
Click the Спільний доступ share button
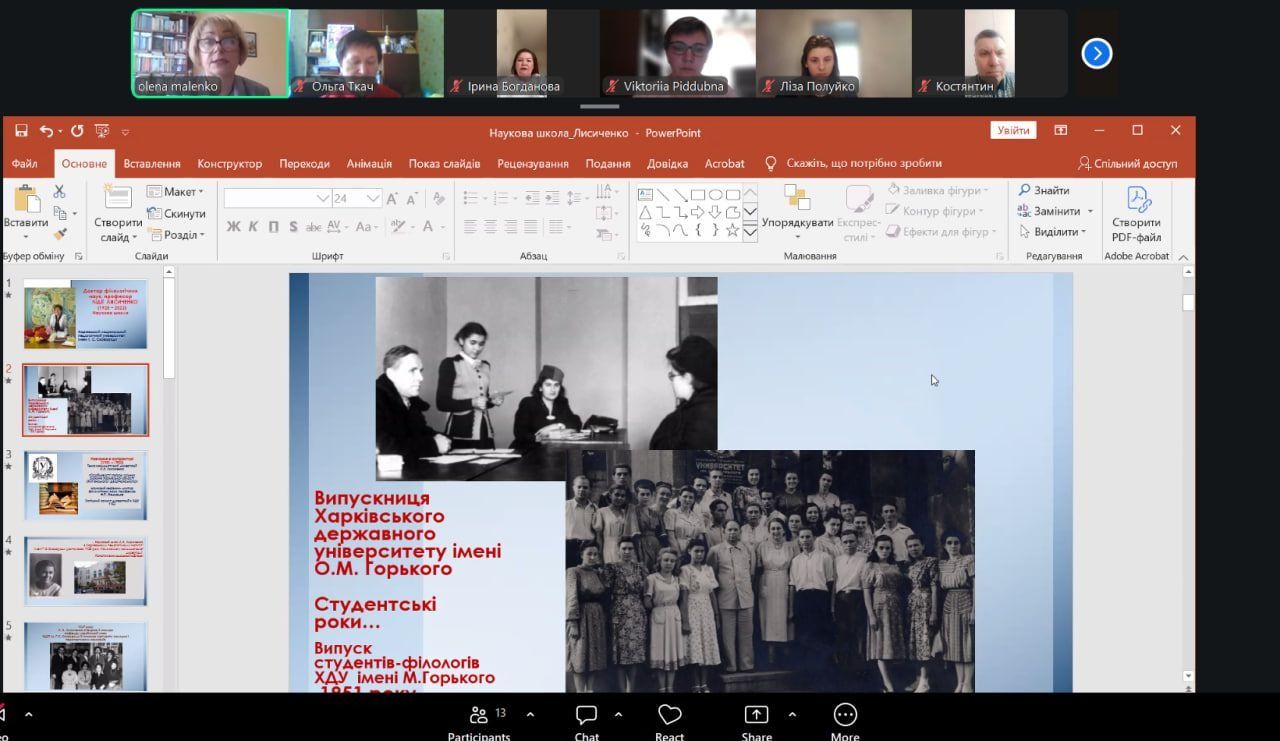pyautogui.click(x=1127, y=164)
